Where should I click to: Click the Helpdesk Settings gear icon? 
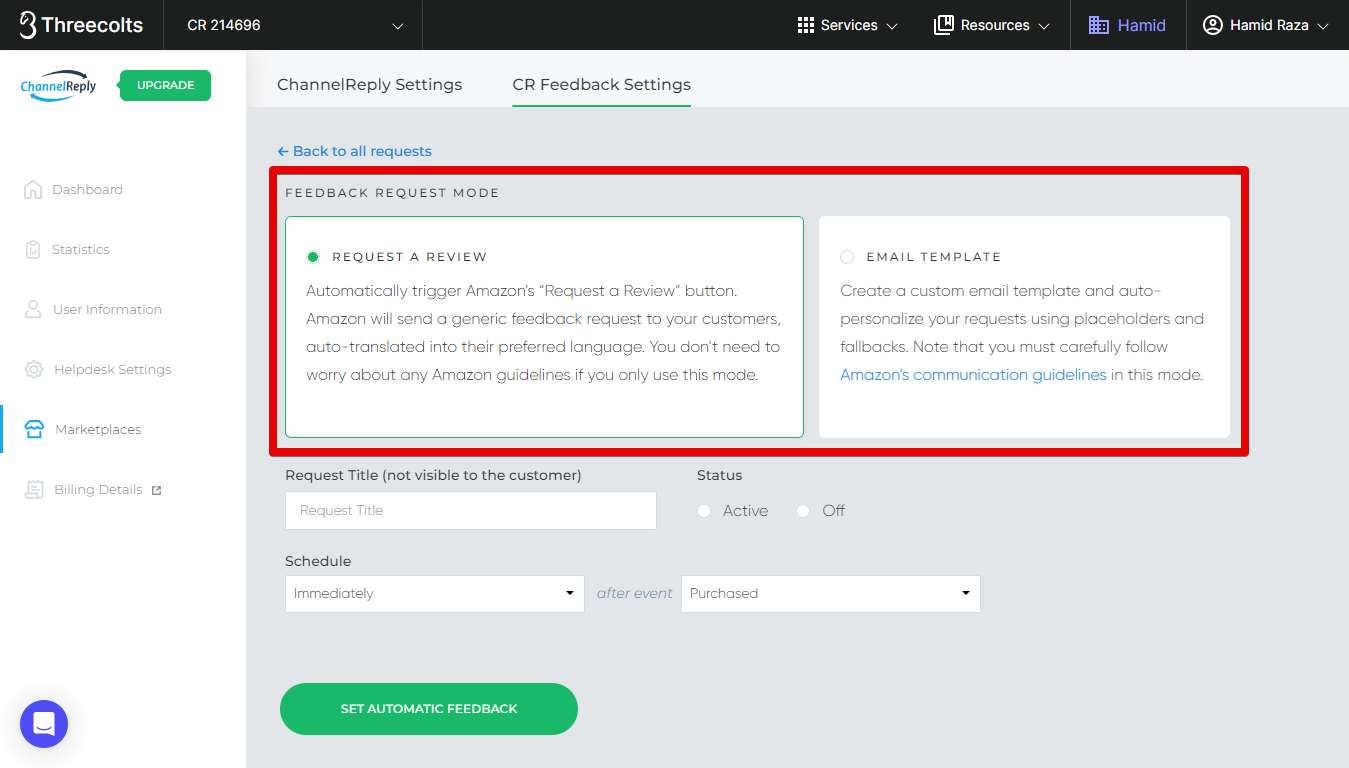click(34, 369)
